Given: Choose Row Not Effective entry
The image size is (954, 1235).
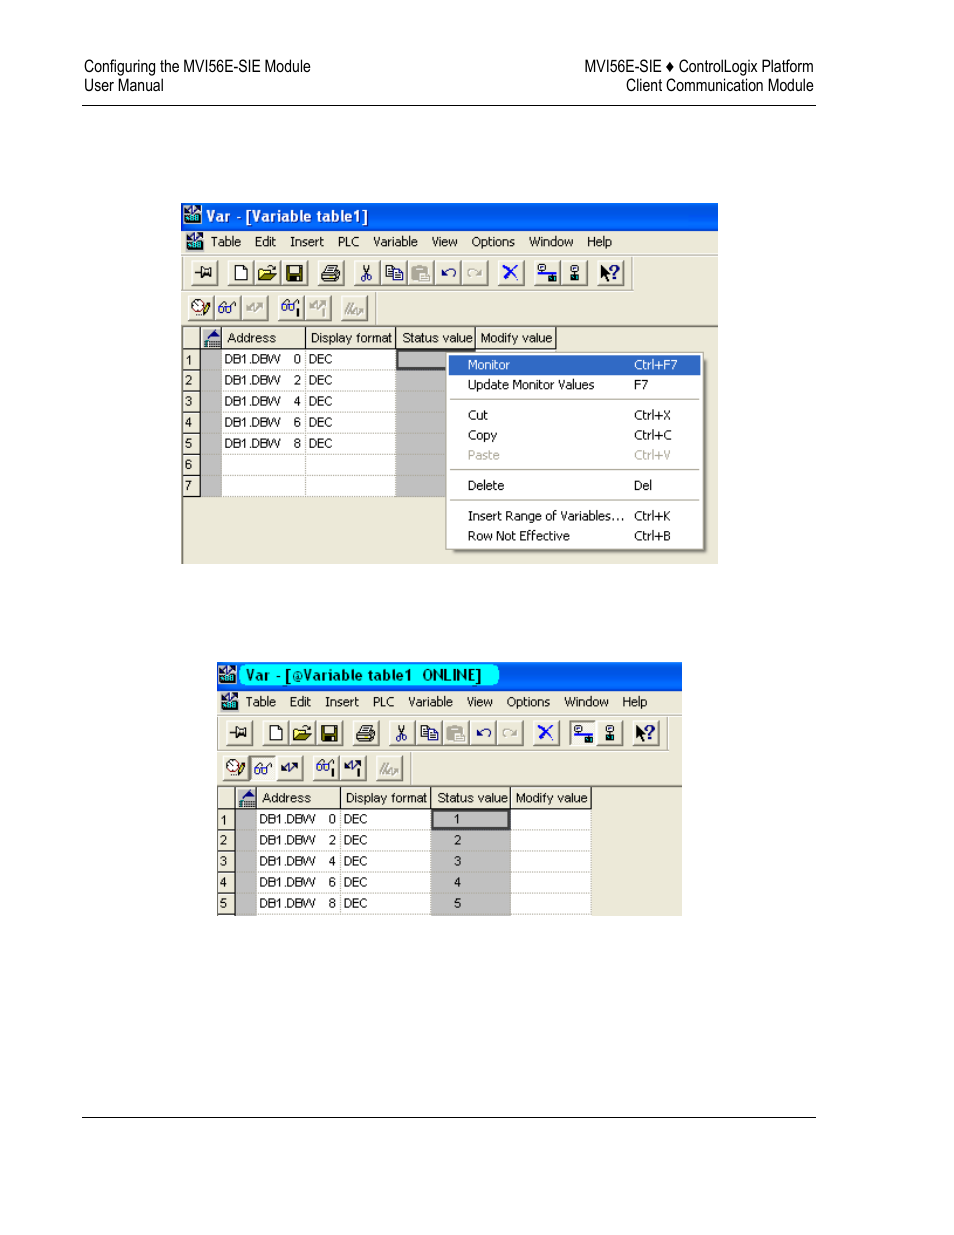Looking at the screenshot, I should (574, 536).
